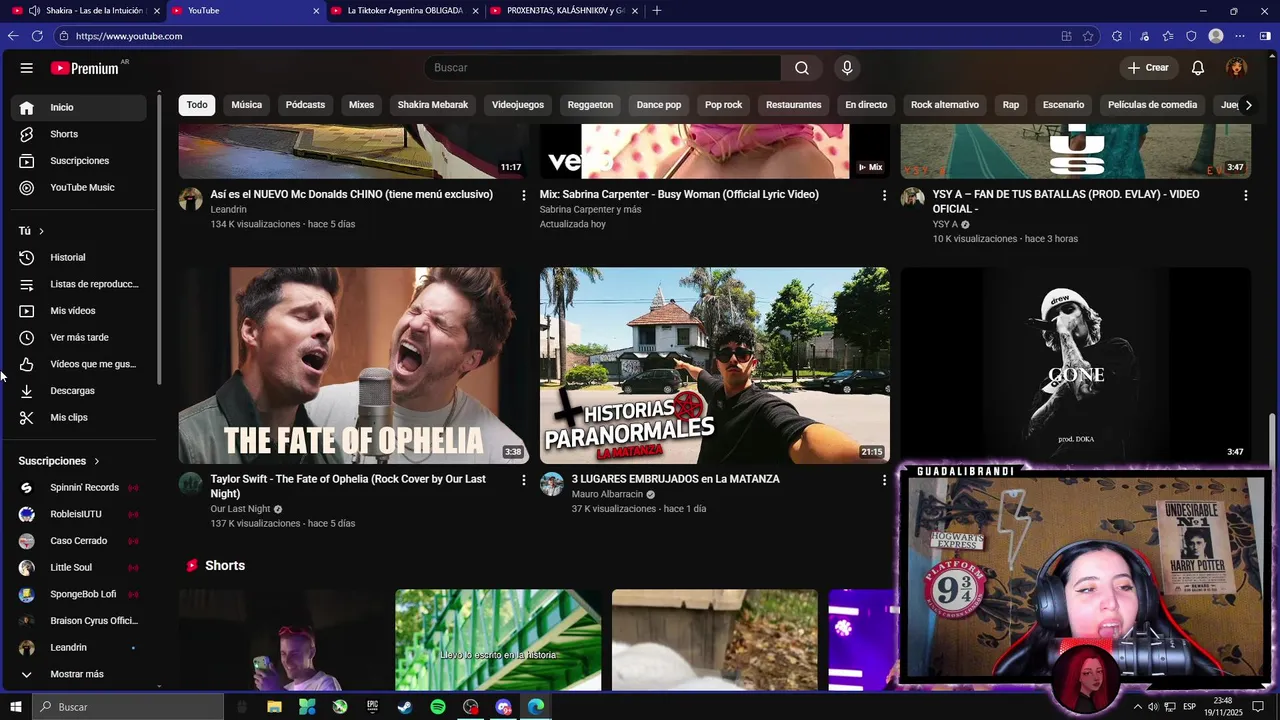Activate voice search microphone
Image resolution: width=1280 pixels, height=720 pixels.
pyautogui.click(x=847, y=68)
